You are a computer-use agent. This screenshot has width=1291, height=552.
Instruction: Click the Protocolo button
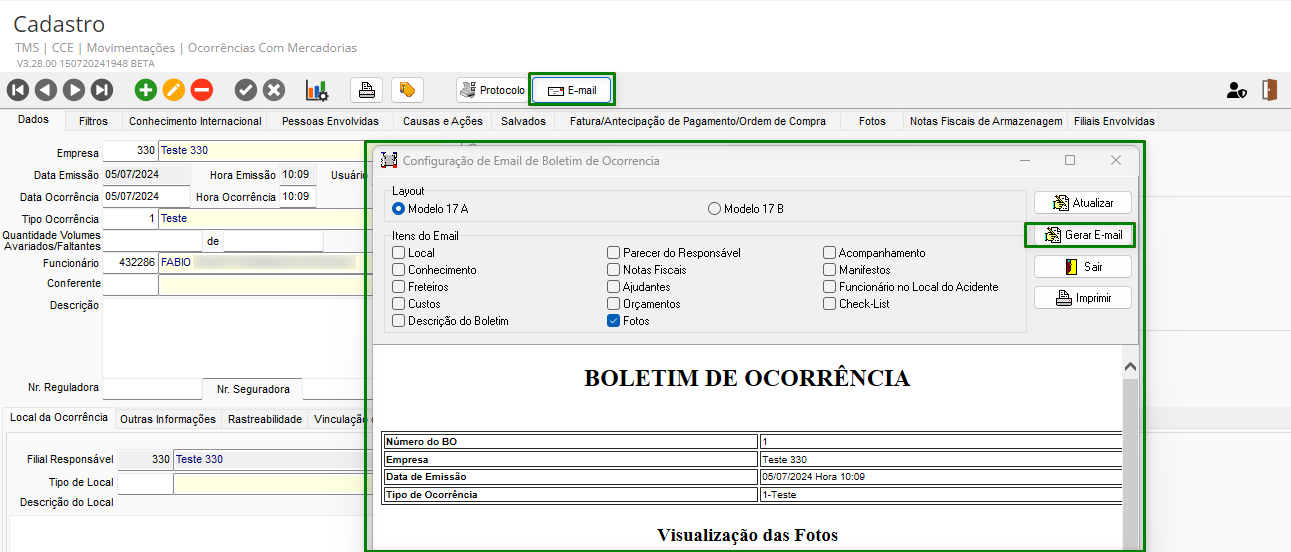[492, 90]
